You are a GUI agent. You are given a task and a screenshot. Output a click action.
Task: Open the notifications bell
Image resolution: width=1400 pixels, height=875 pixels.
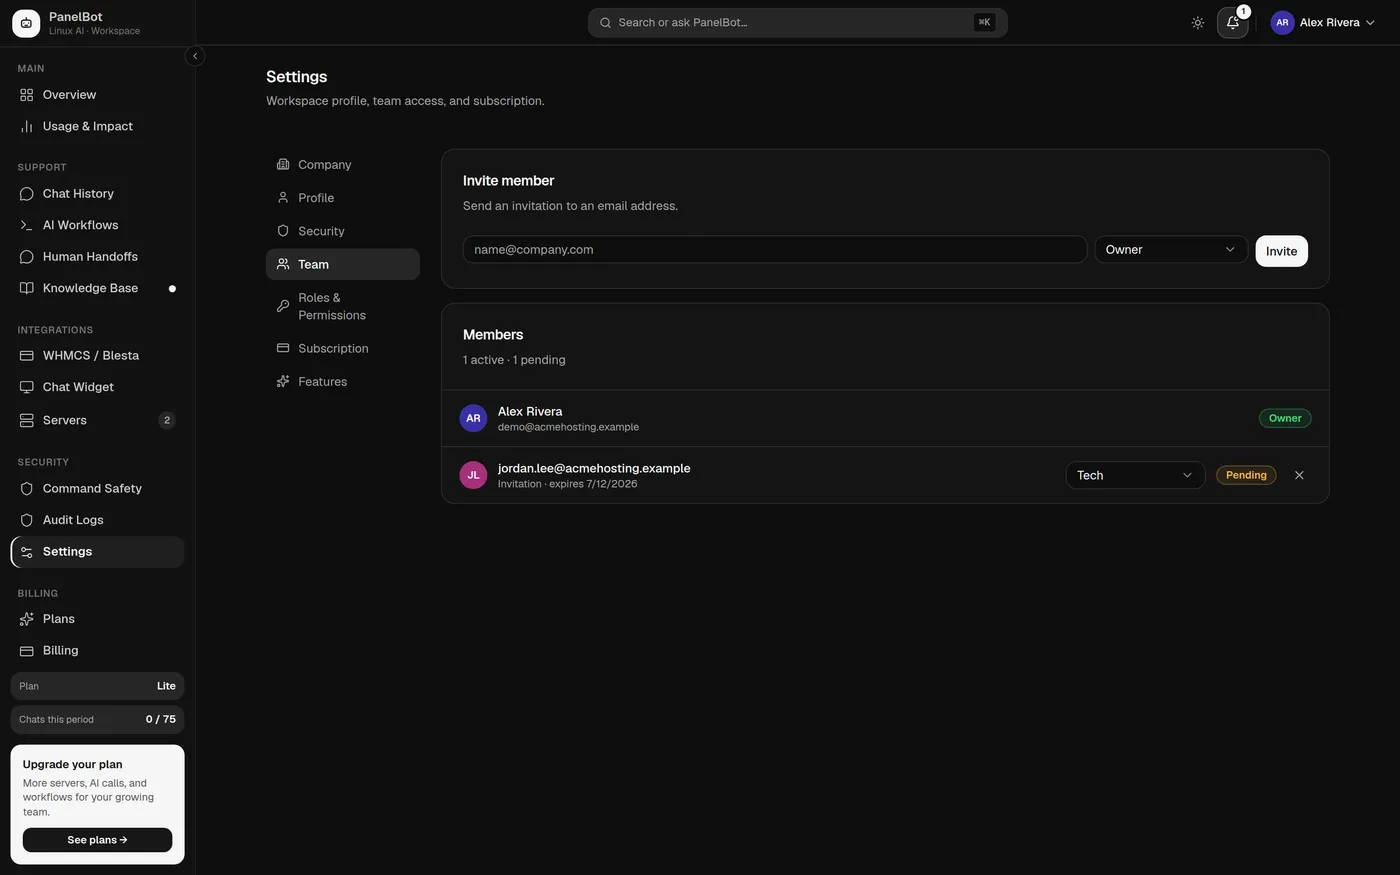click(1233, 23)
